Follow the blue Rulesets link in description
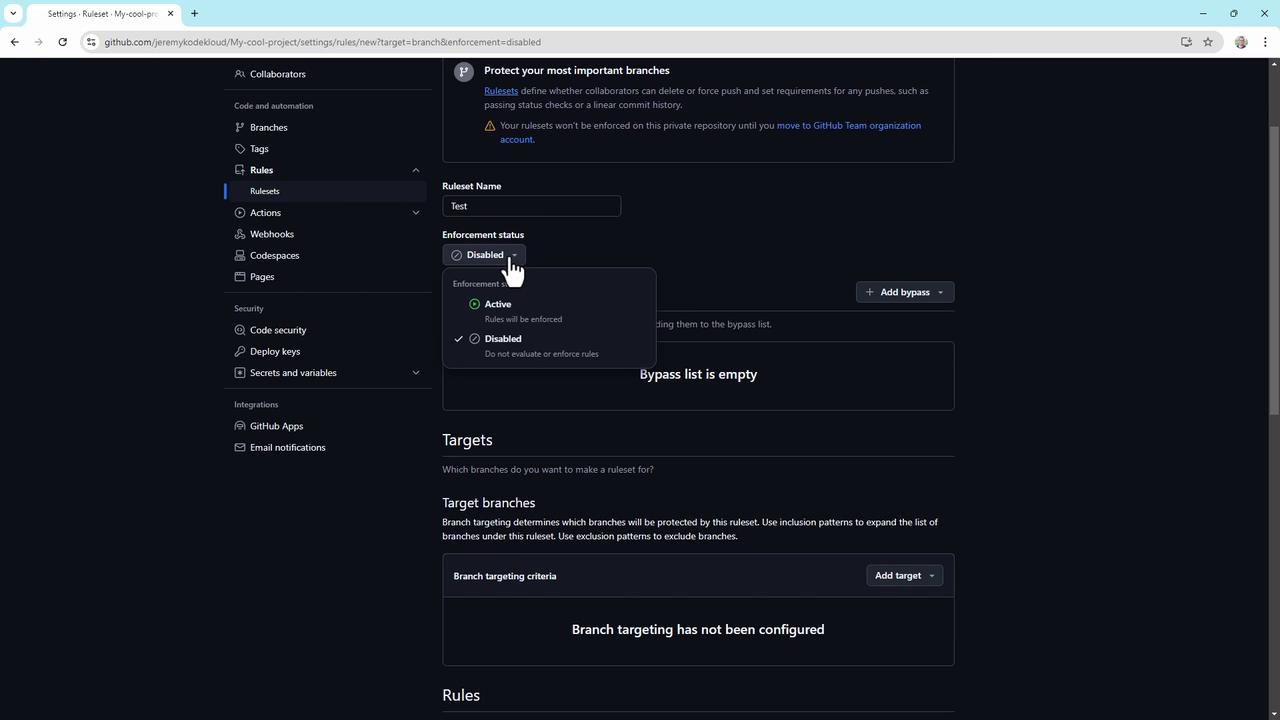 coord(501,91)
